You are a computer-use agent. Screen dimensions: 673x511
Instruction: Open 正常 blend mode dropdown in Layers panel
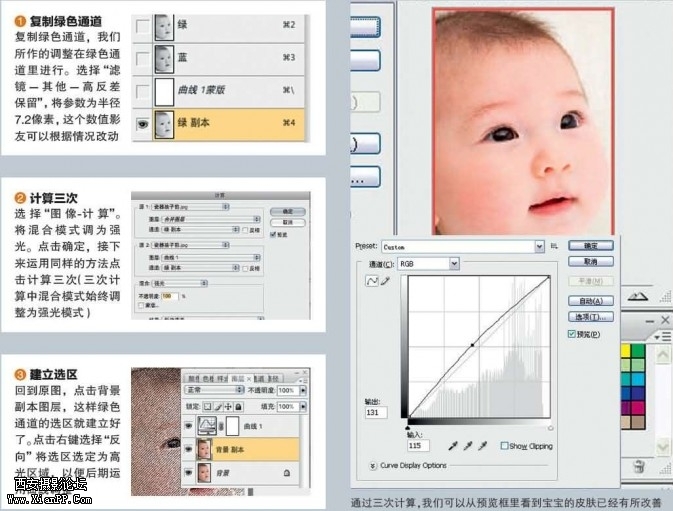214,390
